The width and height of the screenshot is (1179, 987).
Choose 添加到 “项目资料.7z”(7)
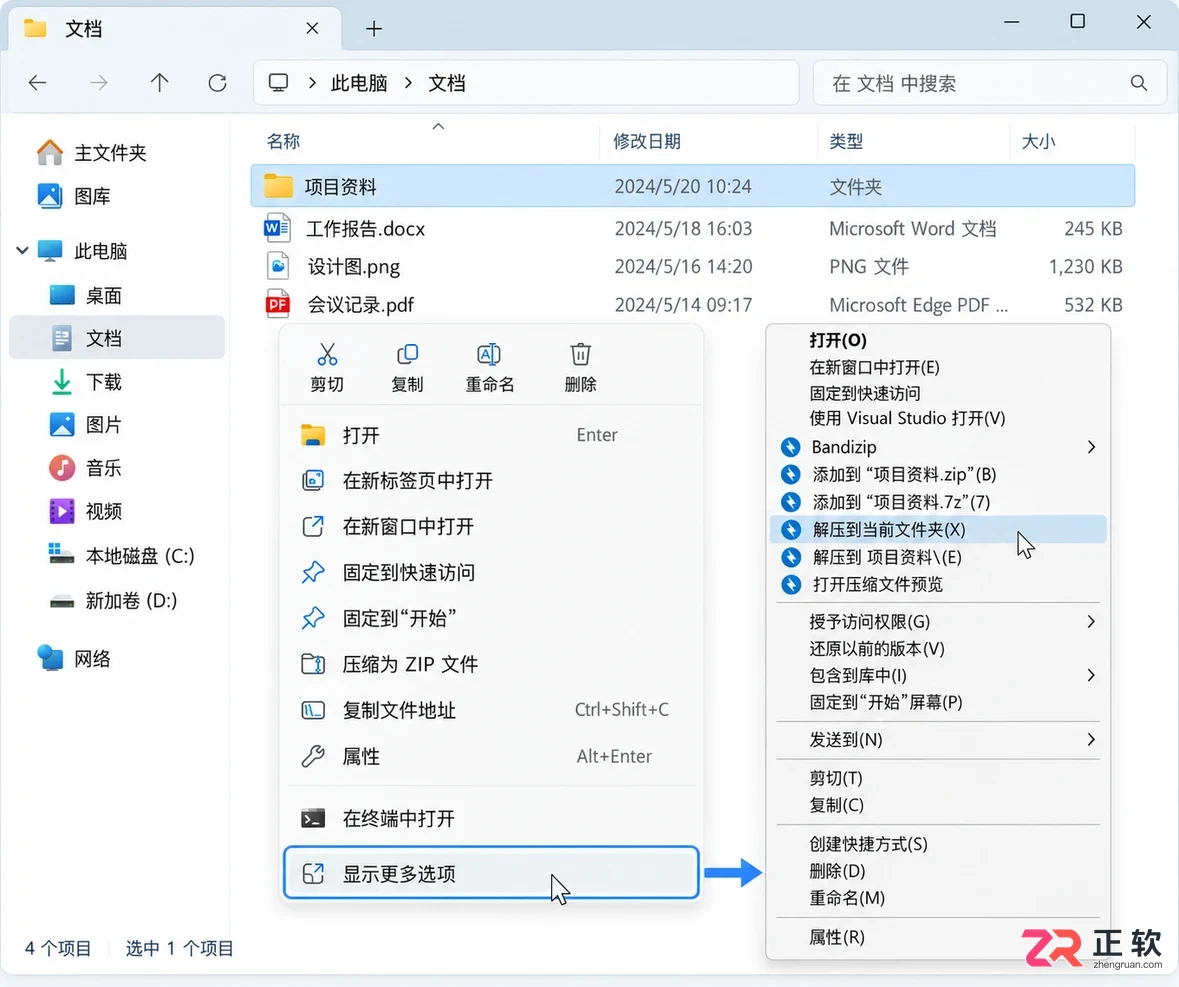pyautogui.click(x=938, y=502)
